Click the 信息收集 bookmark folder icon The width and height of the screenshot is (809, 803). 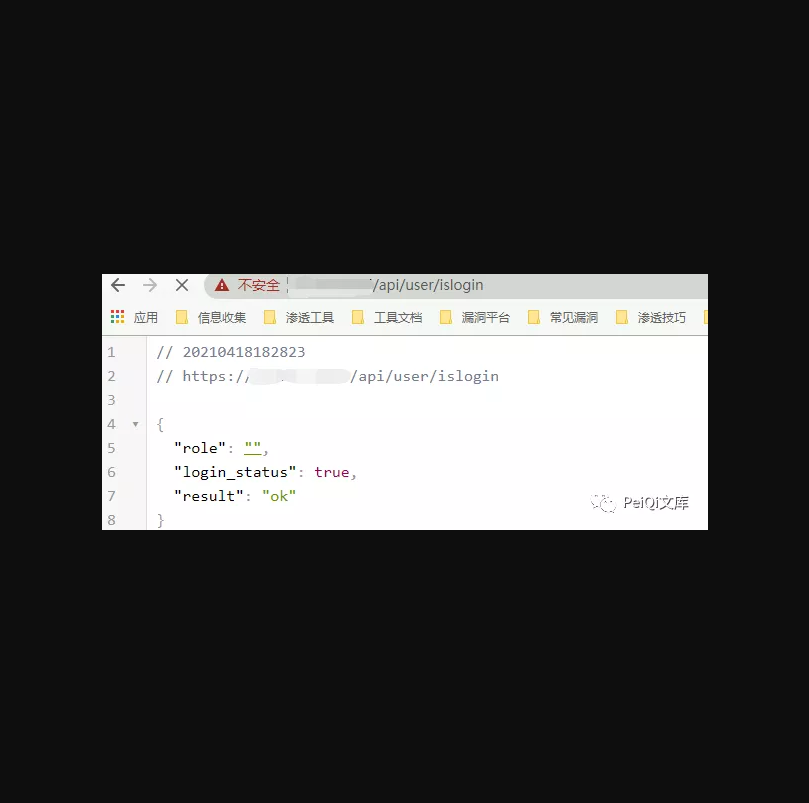pos(182,317)
